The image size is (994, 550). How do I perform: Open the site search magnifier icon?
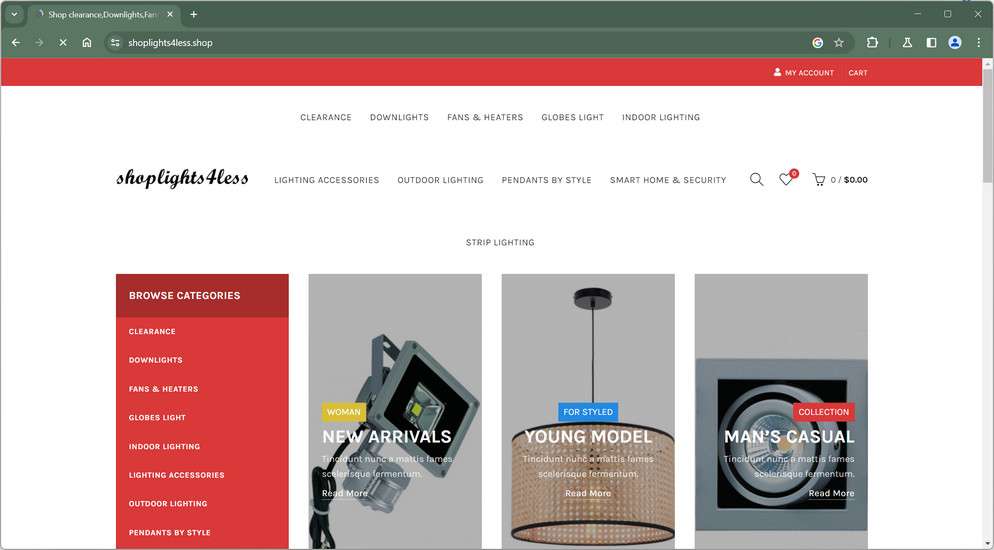(756, 180)
